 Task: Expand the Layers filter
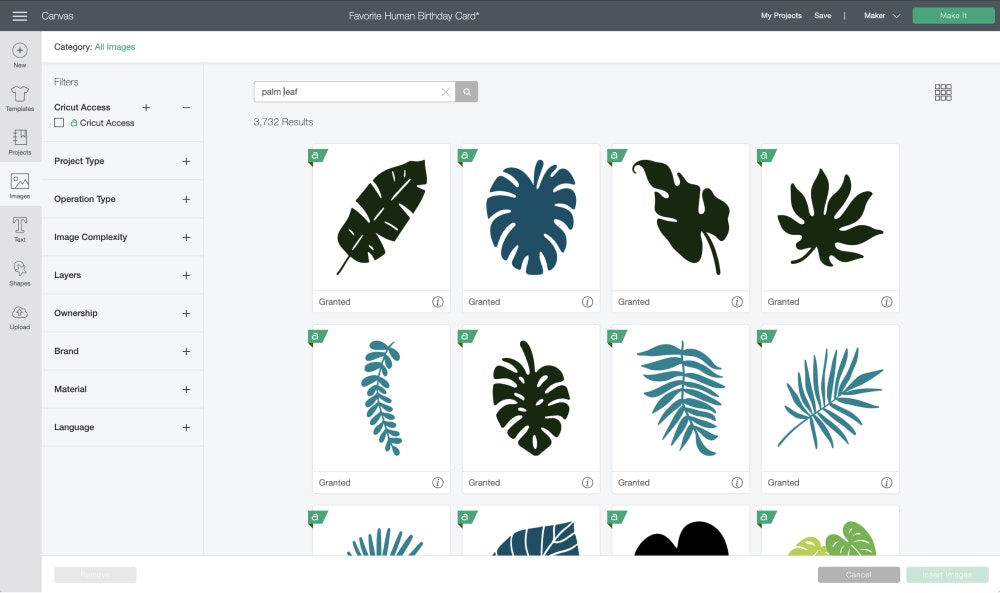pyautogui.click(x=186, y=275)
